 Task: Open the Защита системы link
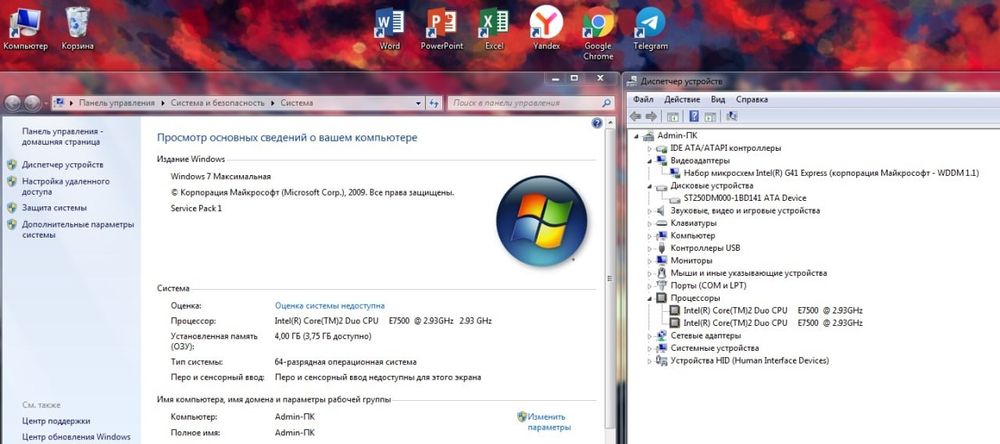click(x=54, y=208)
